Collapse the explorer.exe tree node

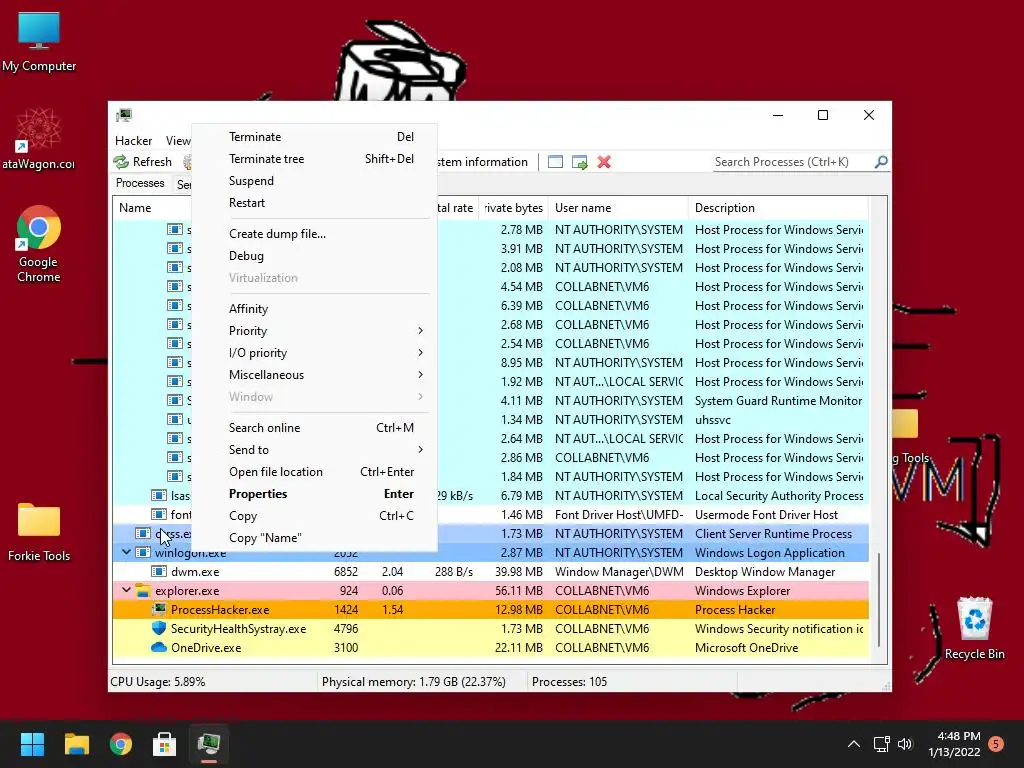click(x=126, y=590)
